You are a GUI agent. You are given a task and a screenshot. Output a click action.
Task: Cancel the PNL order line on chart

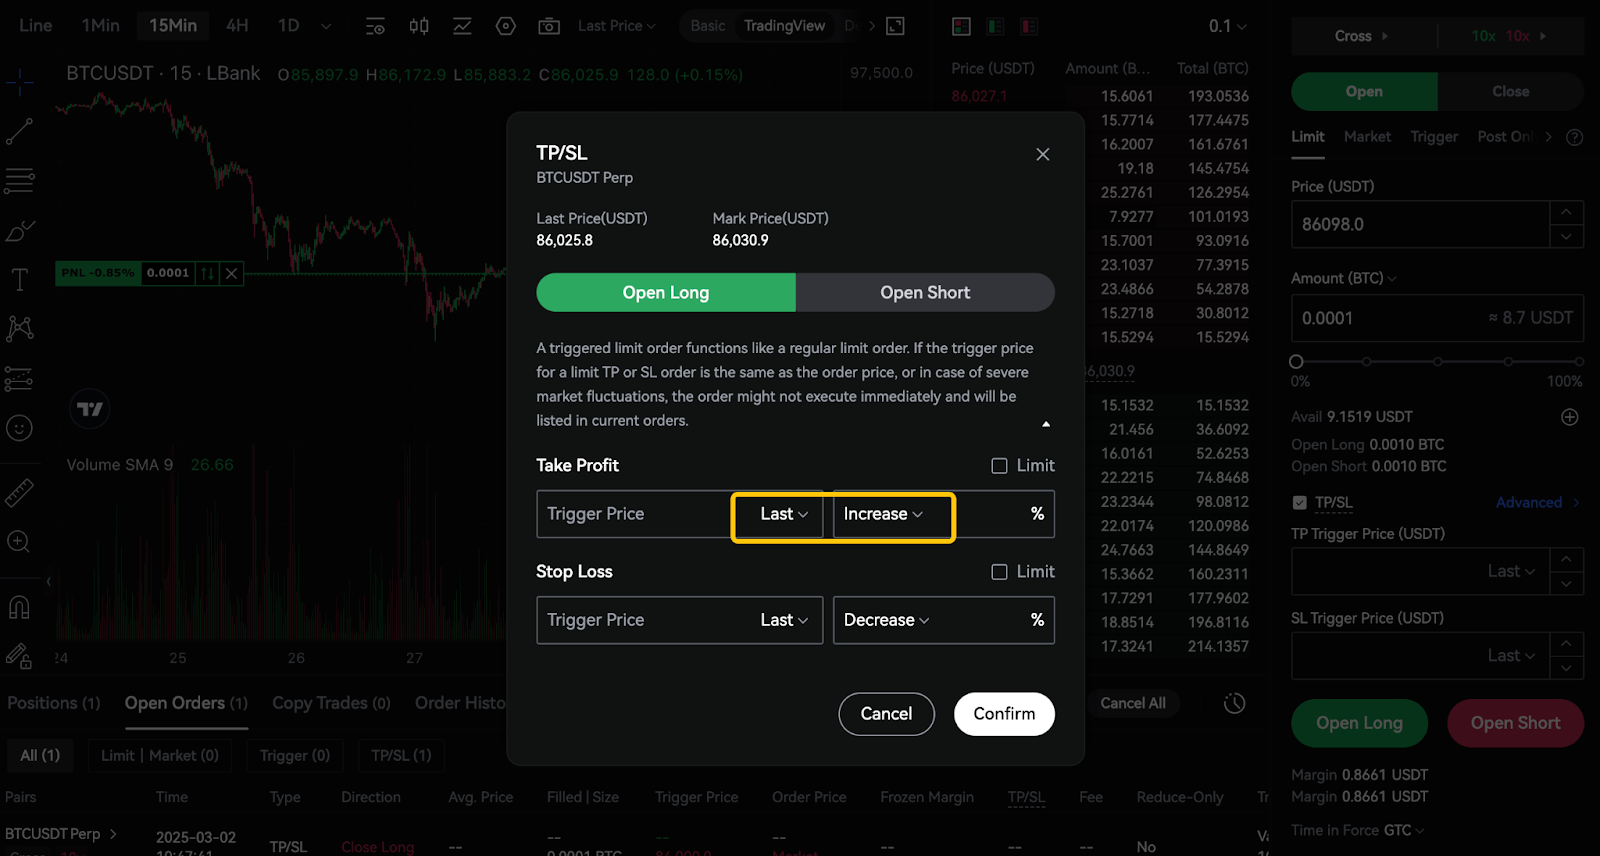click(232, 273)
